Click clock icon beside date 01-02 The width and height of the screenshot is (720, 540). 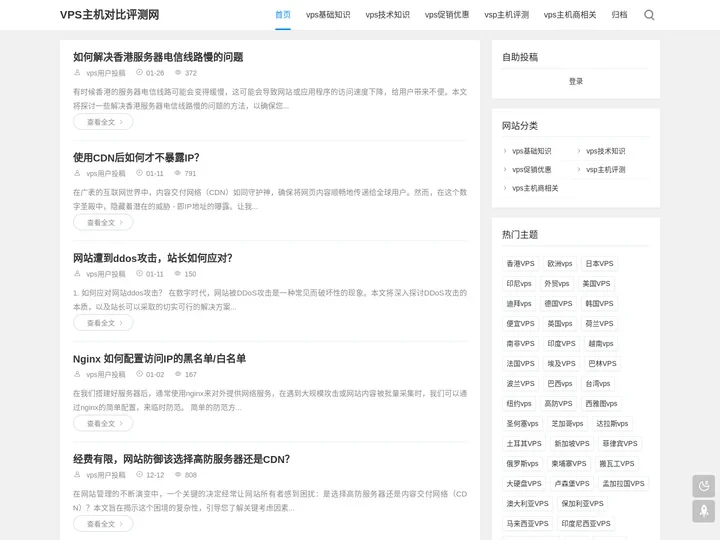[x=140, y=374]
